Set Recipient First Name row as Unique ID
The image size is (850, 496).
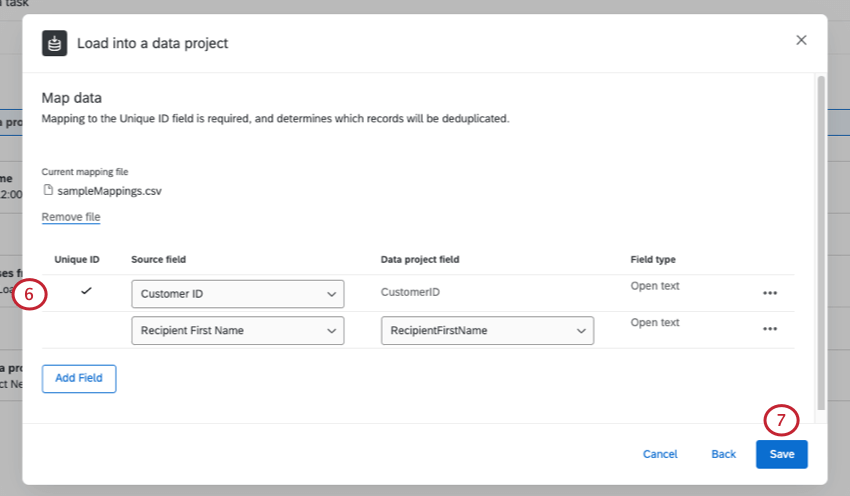86,330
